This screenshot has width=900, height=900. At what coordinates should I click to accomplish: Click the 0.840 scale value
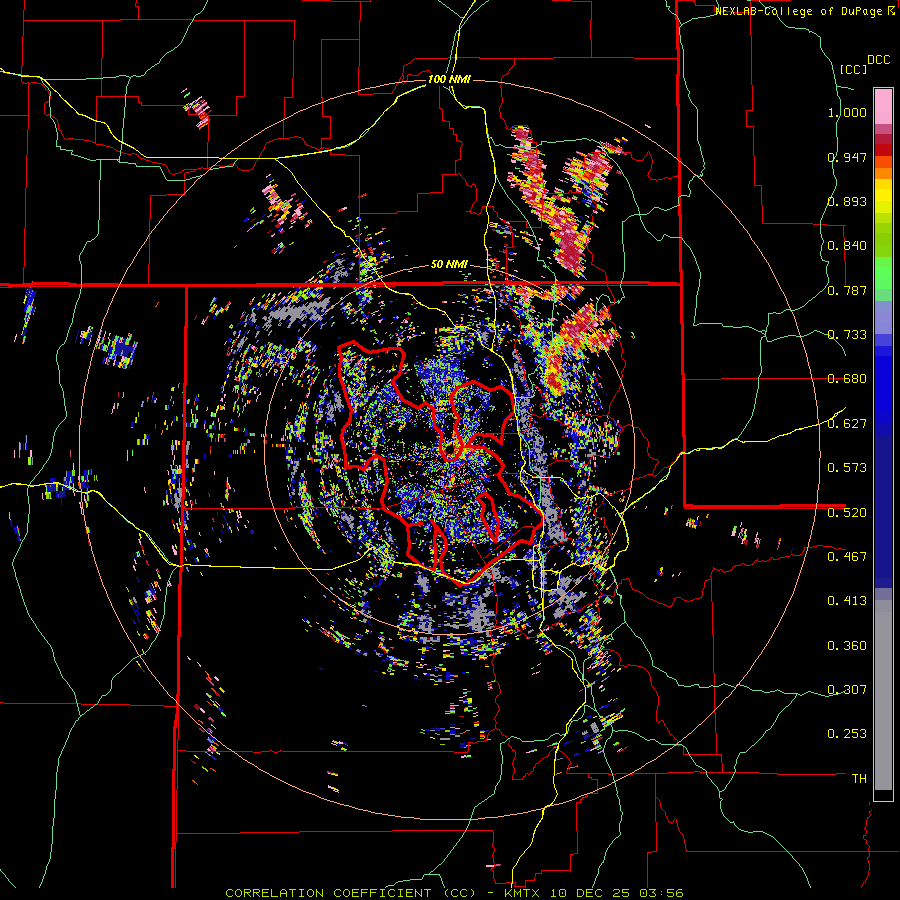pyautogui.click(x=847, y=246)
